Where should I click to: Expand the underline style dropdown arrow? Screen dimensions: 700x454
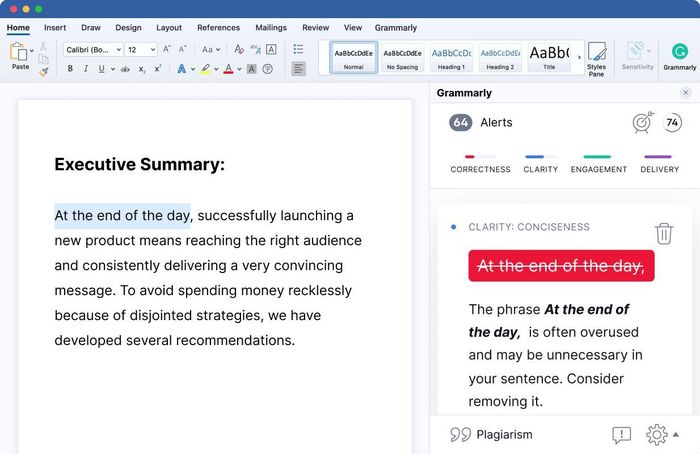(112, 69)
